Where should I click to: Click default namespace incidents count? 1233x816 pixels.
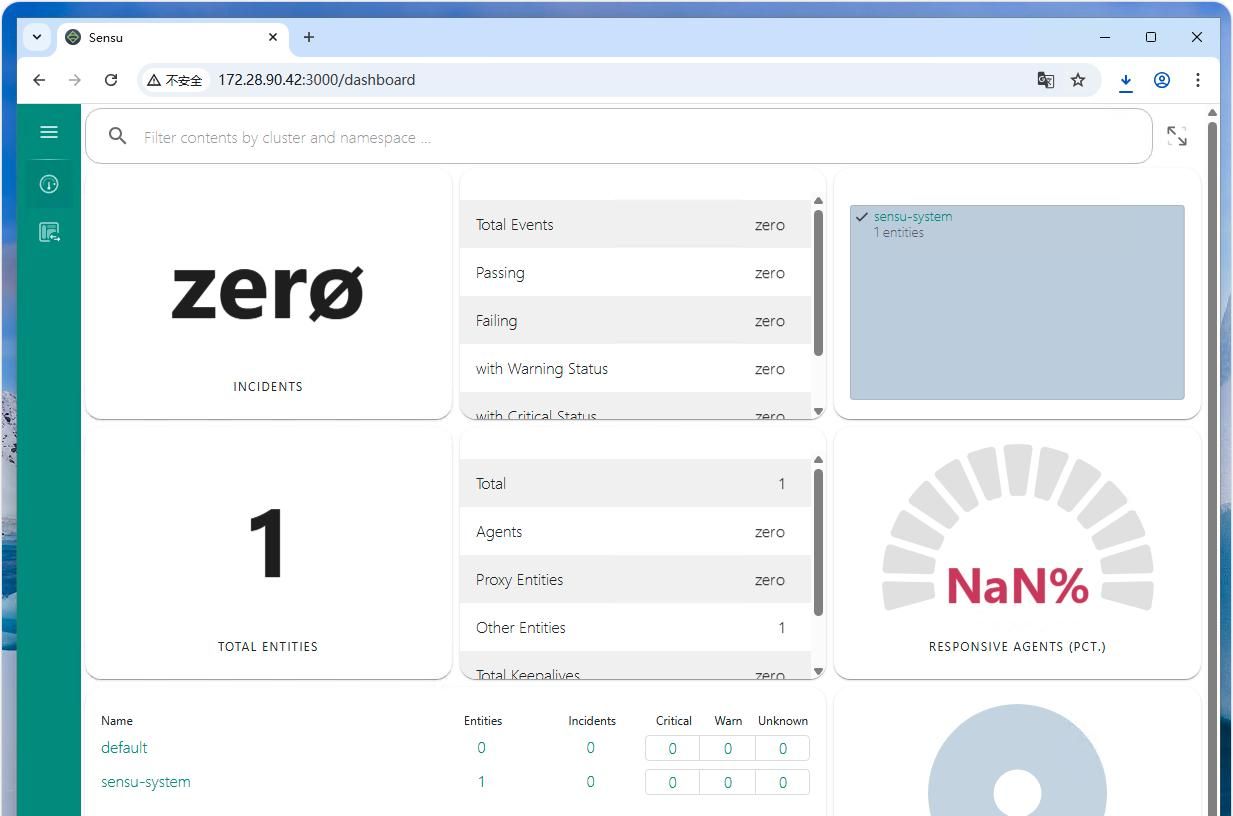[590, 748]
